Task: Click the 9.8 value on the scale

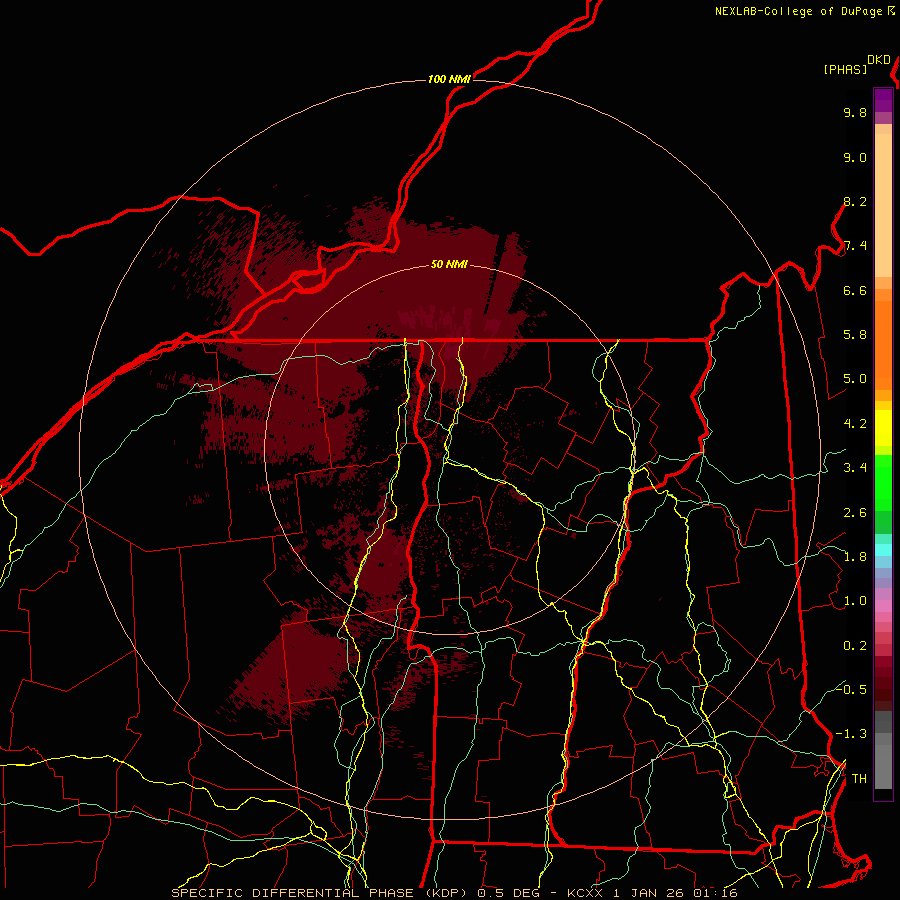Action: (855, 113)
